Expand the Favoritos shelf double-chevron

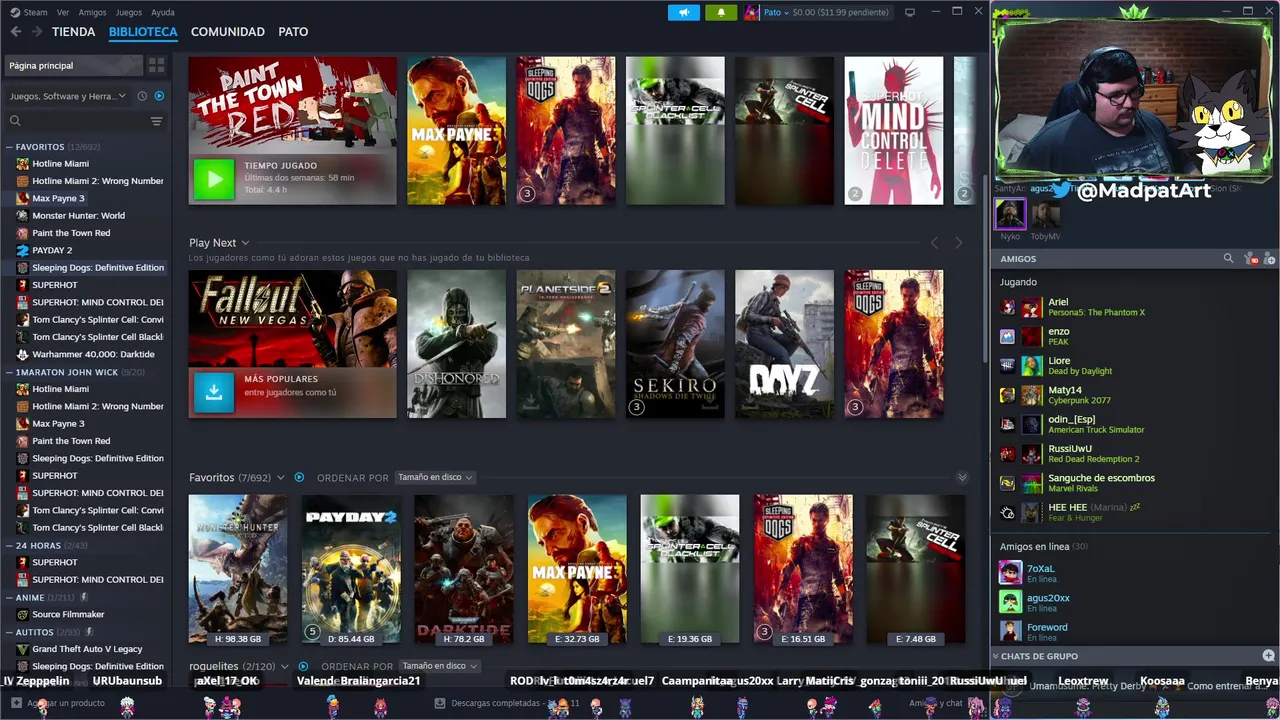click(962, 478)
